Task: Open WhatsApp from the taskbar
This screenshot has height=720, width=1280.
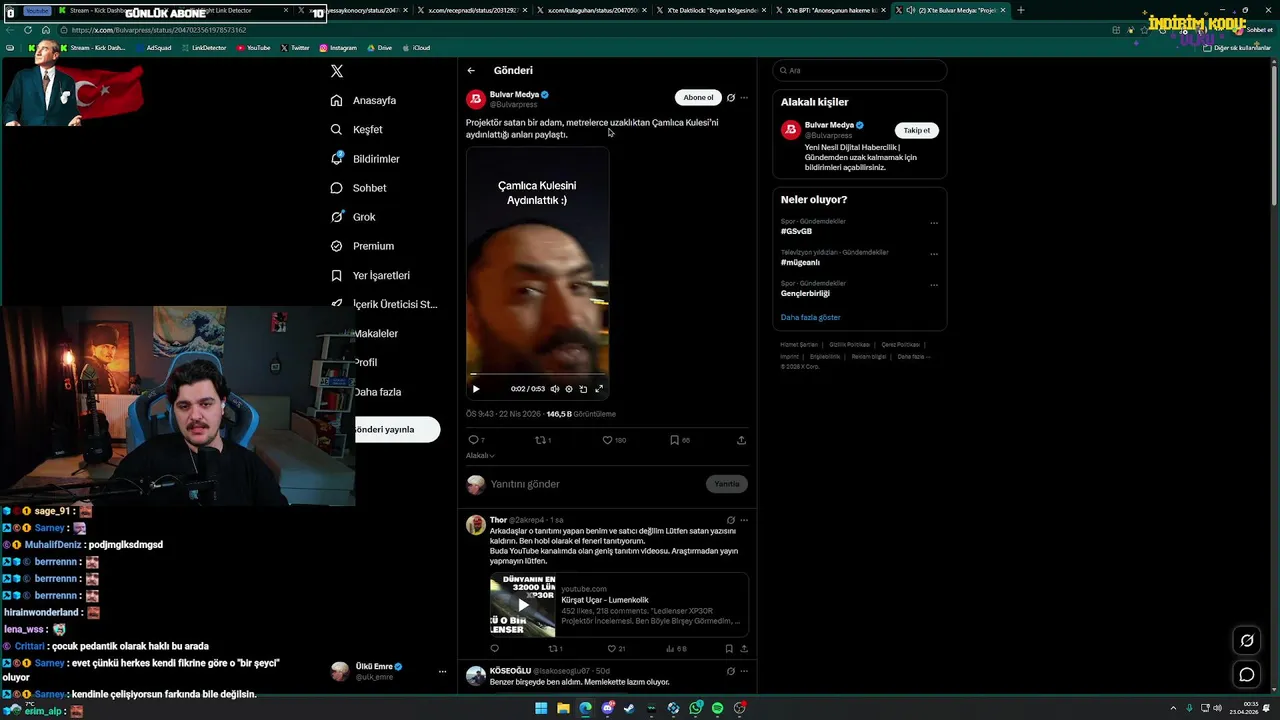Action: click(695, 708)
